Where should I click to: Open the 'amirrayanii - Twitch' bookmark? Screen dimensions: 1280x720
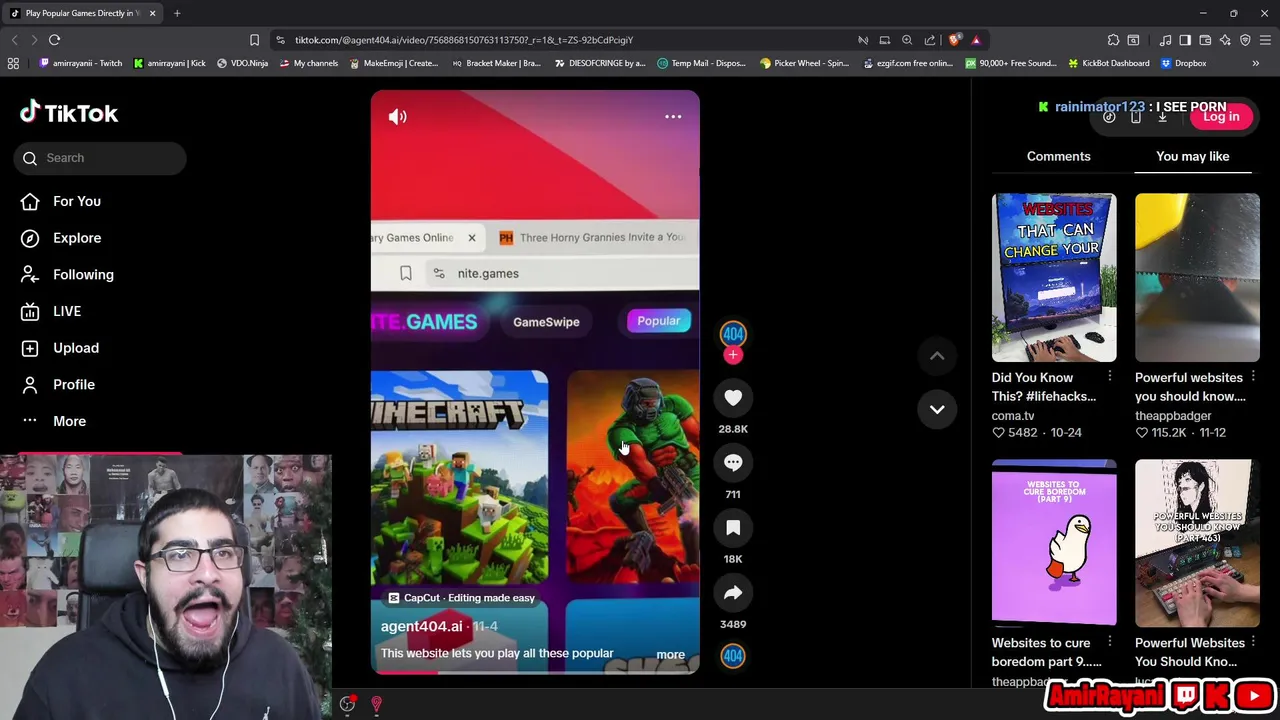click(80, 63)
